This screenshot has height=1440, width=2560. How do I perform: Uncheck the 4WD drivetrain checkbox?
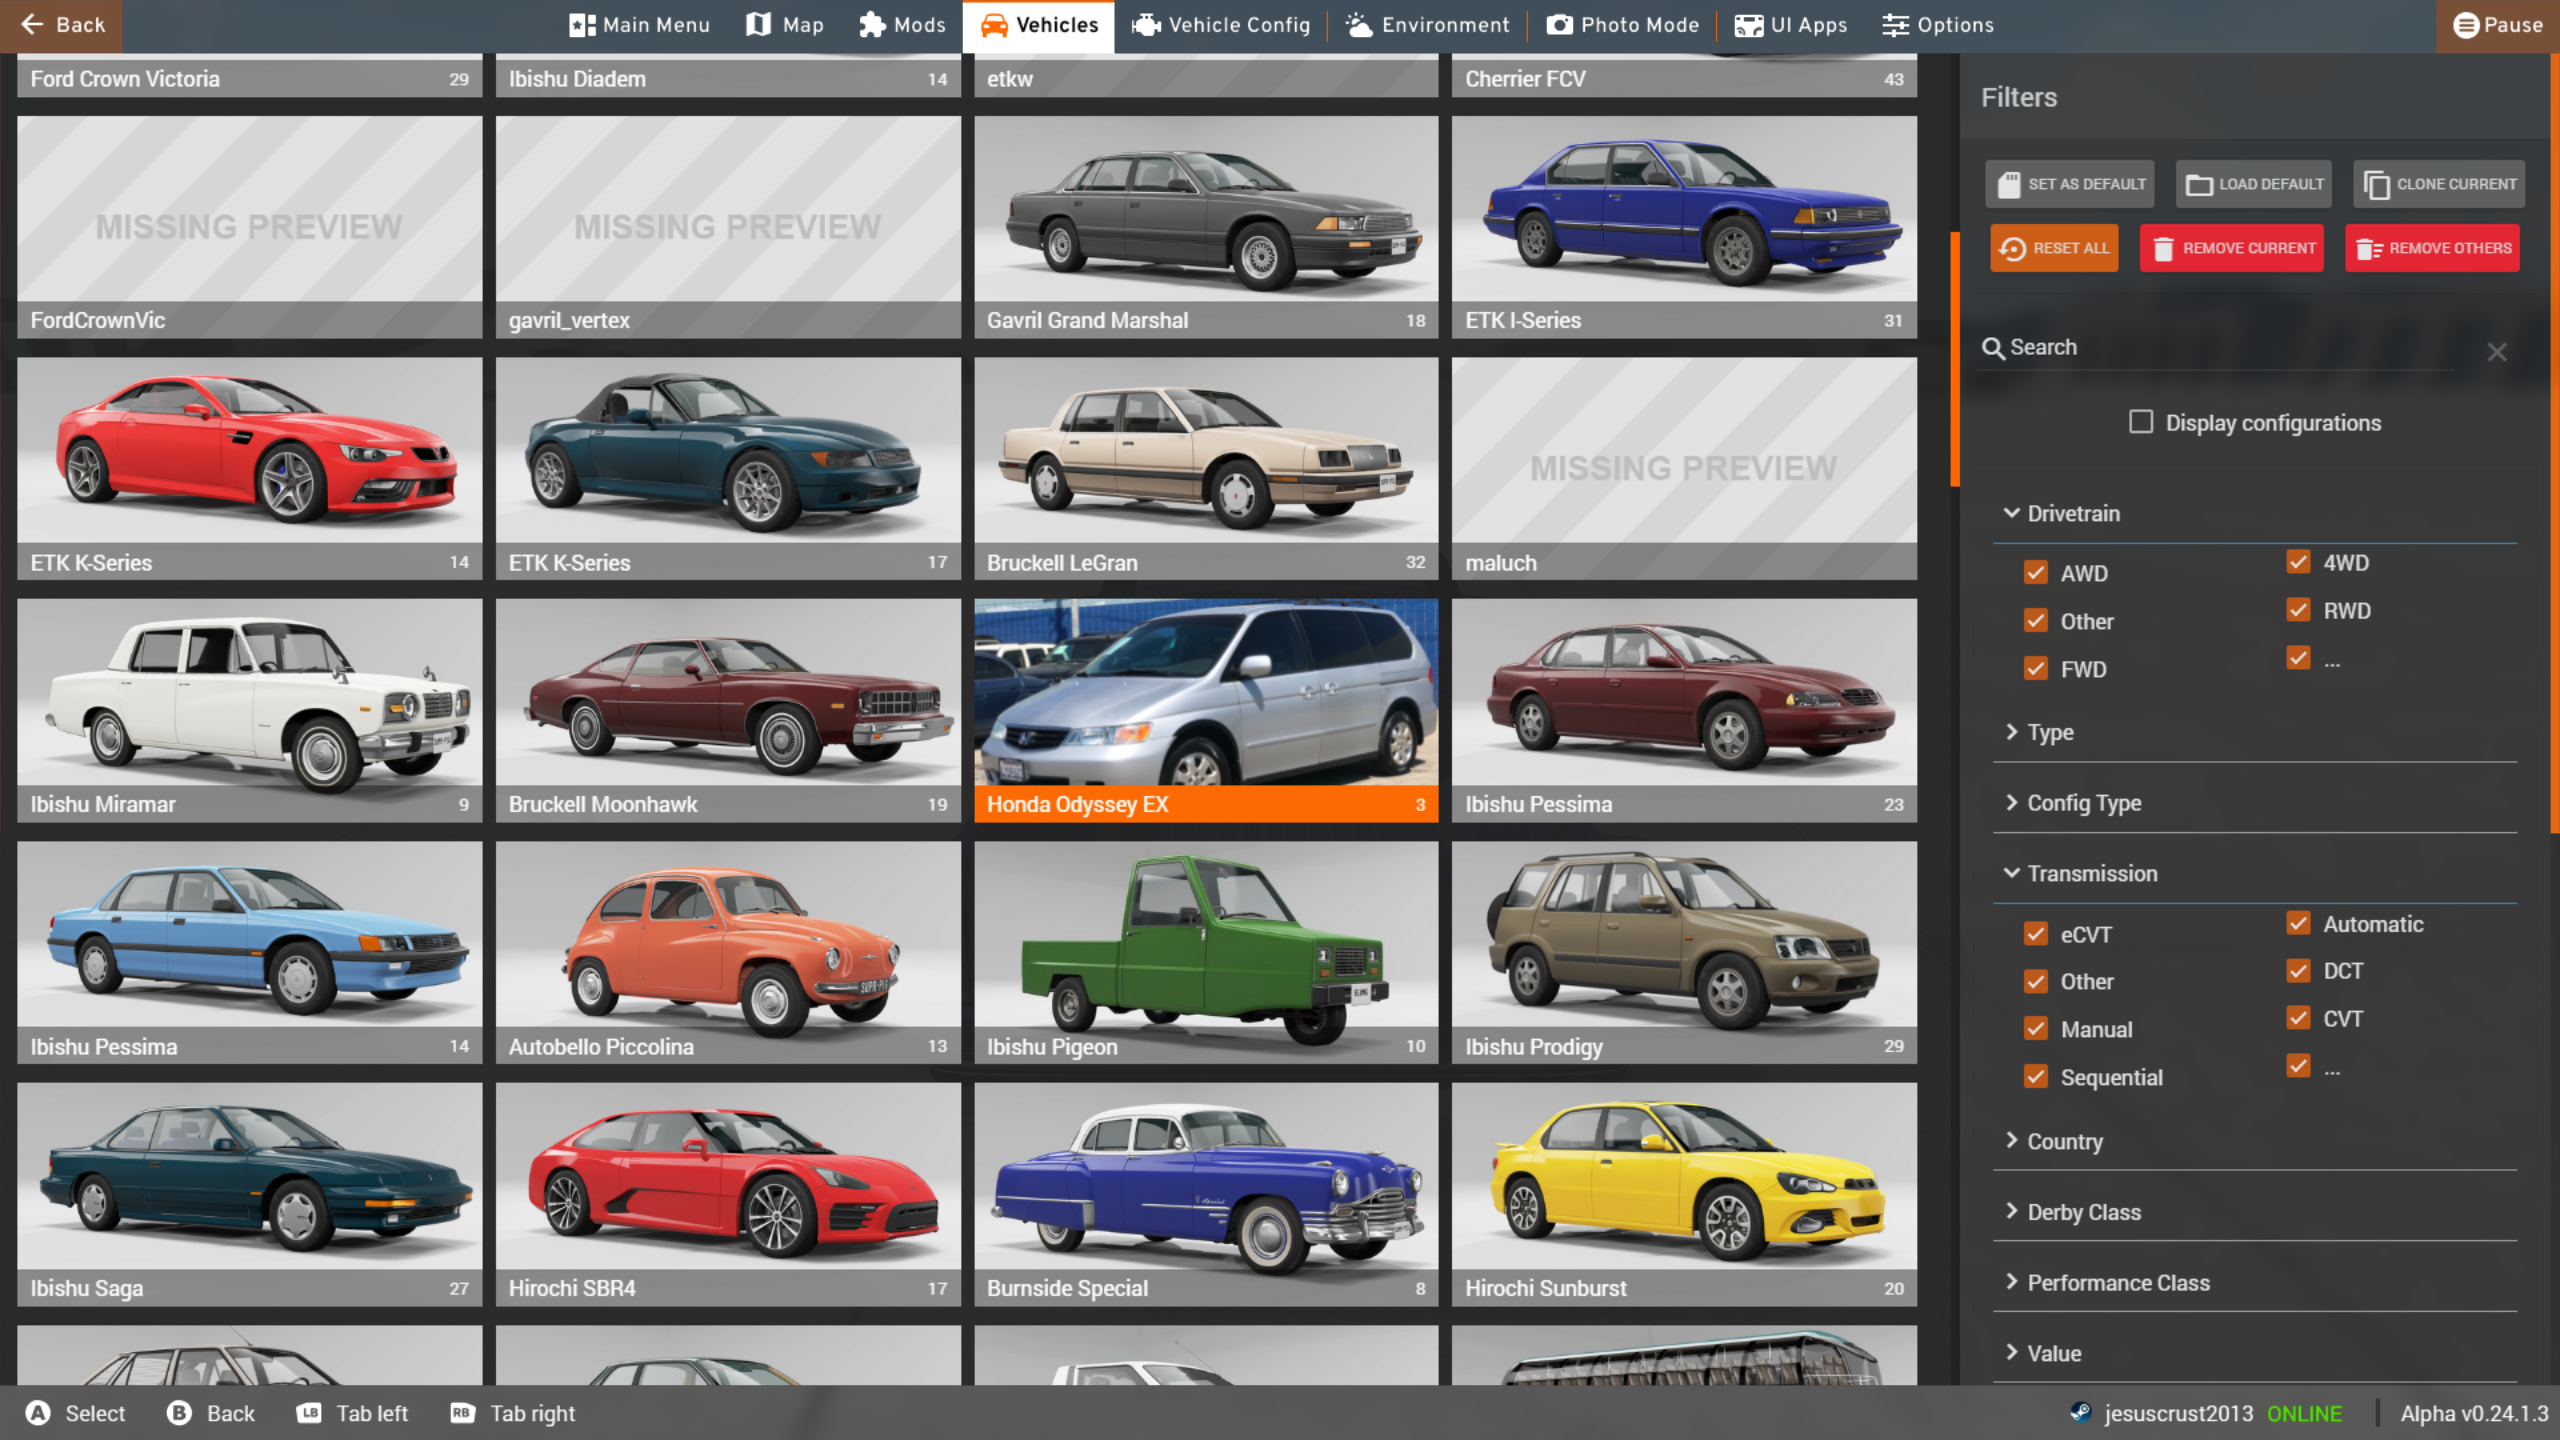[2298, 562]
